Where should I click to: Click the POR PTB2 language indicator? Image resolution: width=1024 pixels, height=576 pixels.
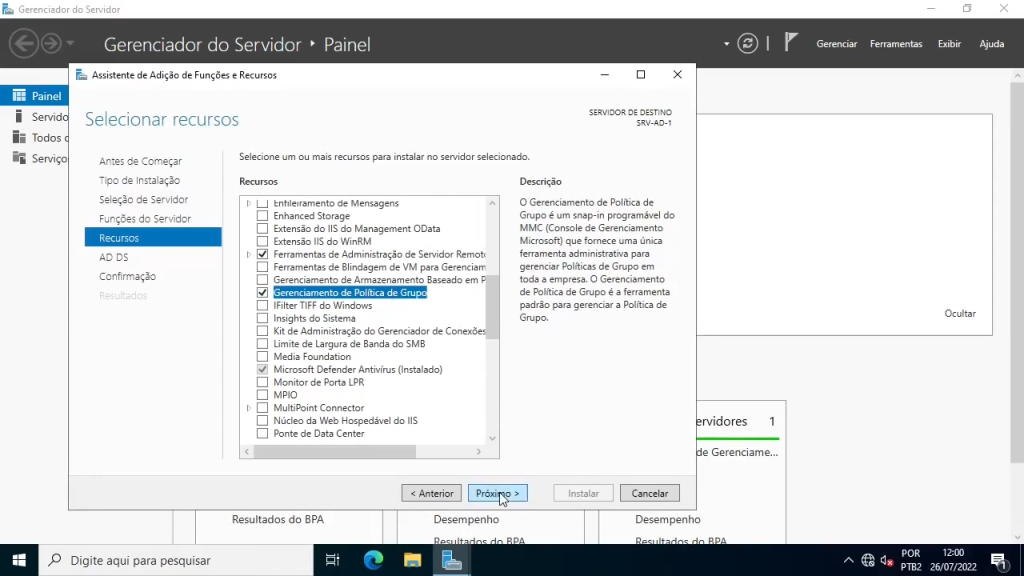point(911,560)
